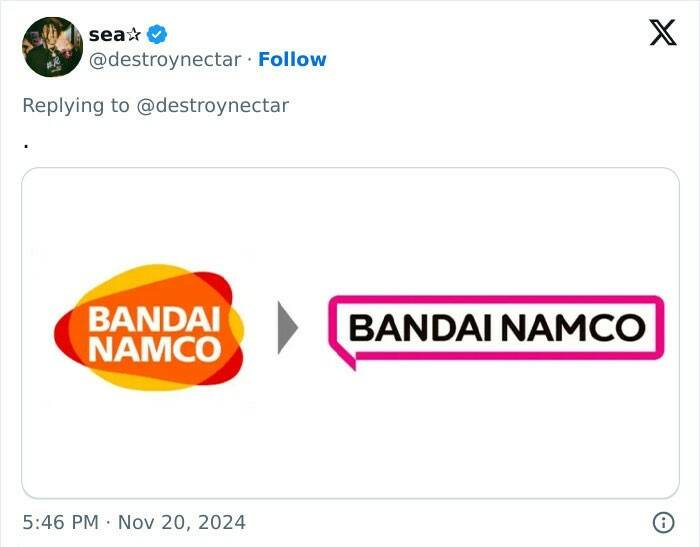Click the "Replying to" text

[76, 105]
